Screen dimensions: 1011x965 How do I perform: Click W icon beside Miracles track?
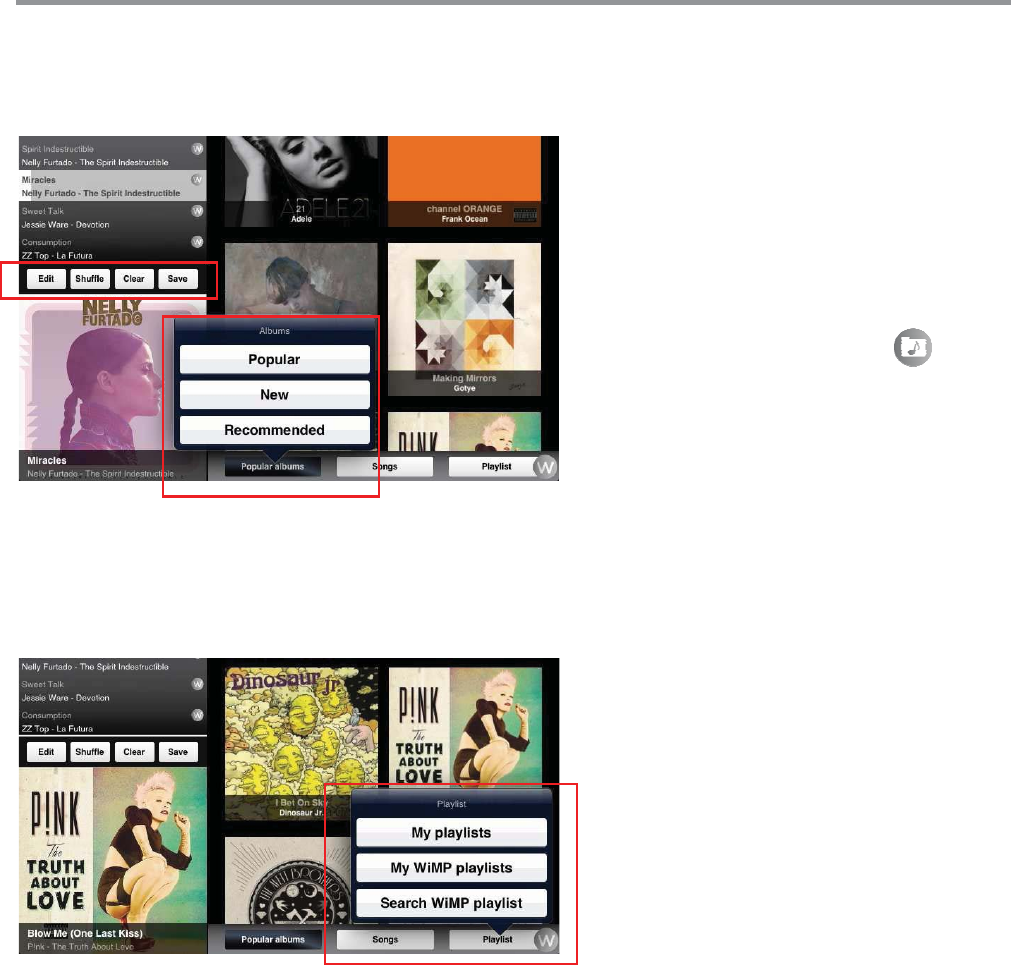(x=197, y=180)
